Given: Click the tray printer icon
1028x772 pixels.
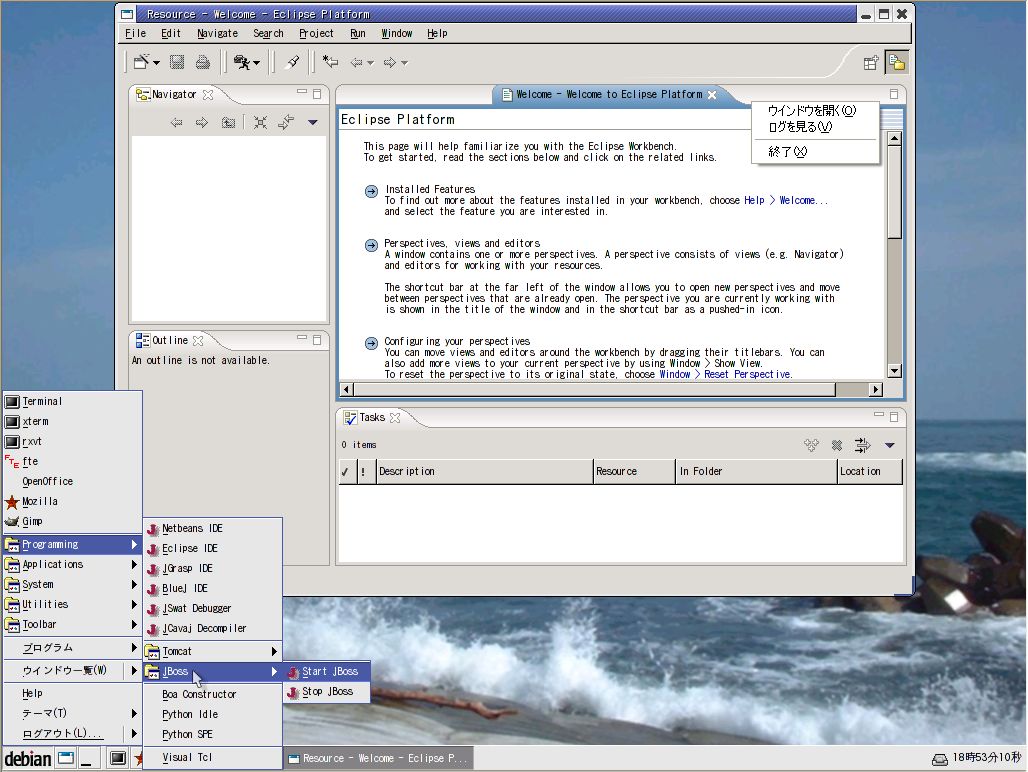Looking at the screenshot, I should point(939,760).
